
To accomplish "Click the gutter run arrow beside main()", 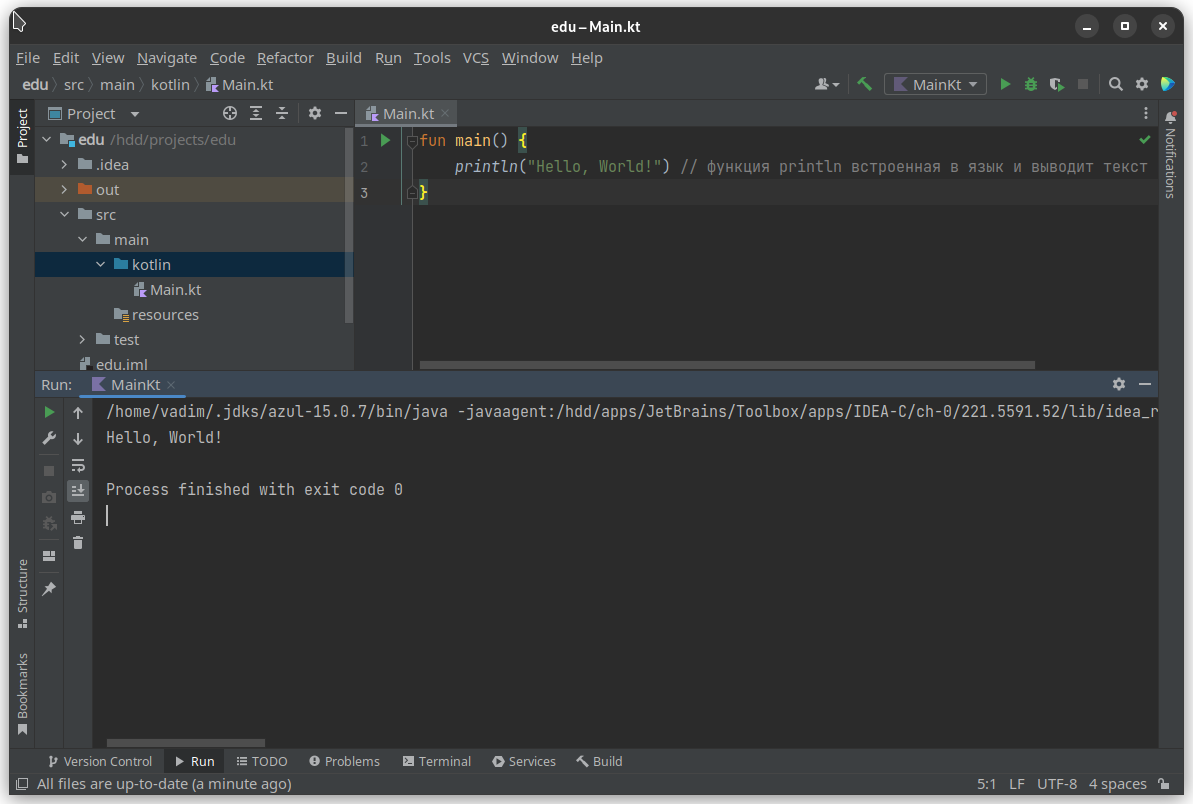I will (385, 141).
